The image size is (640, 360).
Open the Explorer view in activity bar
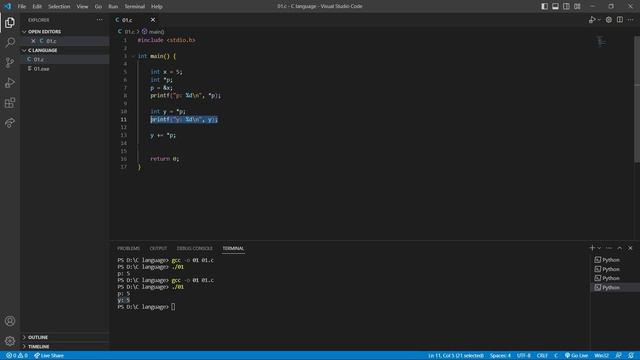10,22
